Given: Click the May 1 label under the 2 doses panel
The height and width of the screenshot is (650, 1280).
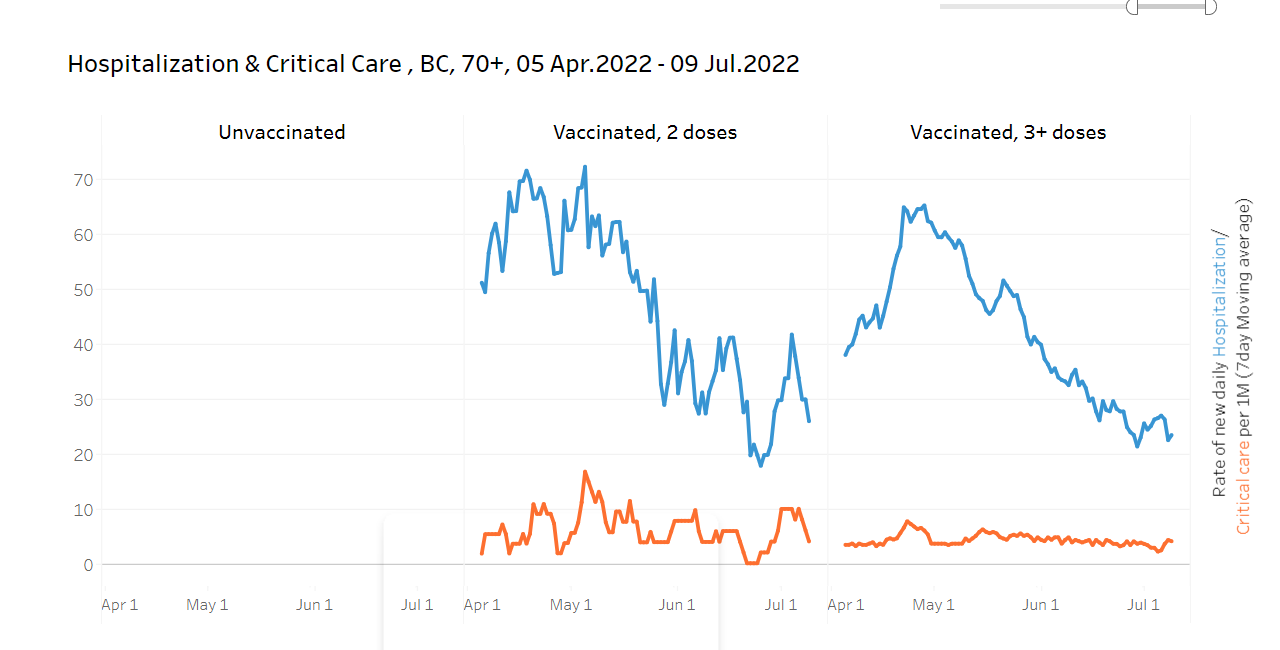Looking at the screenshot, I should click(x=571, y=605).
